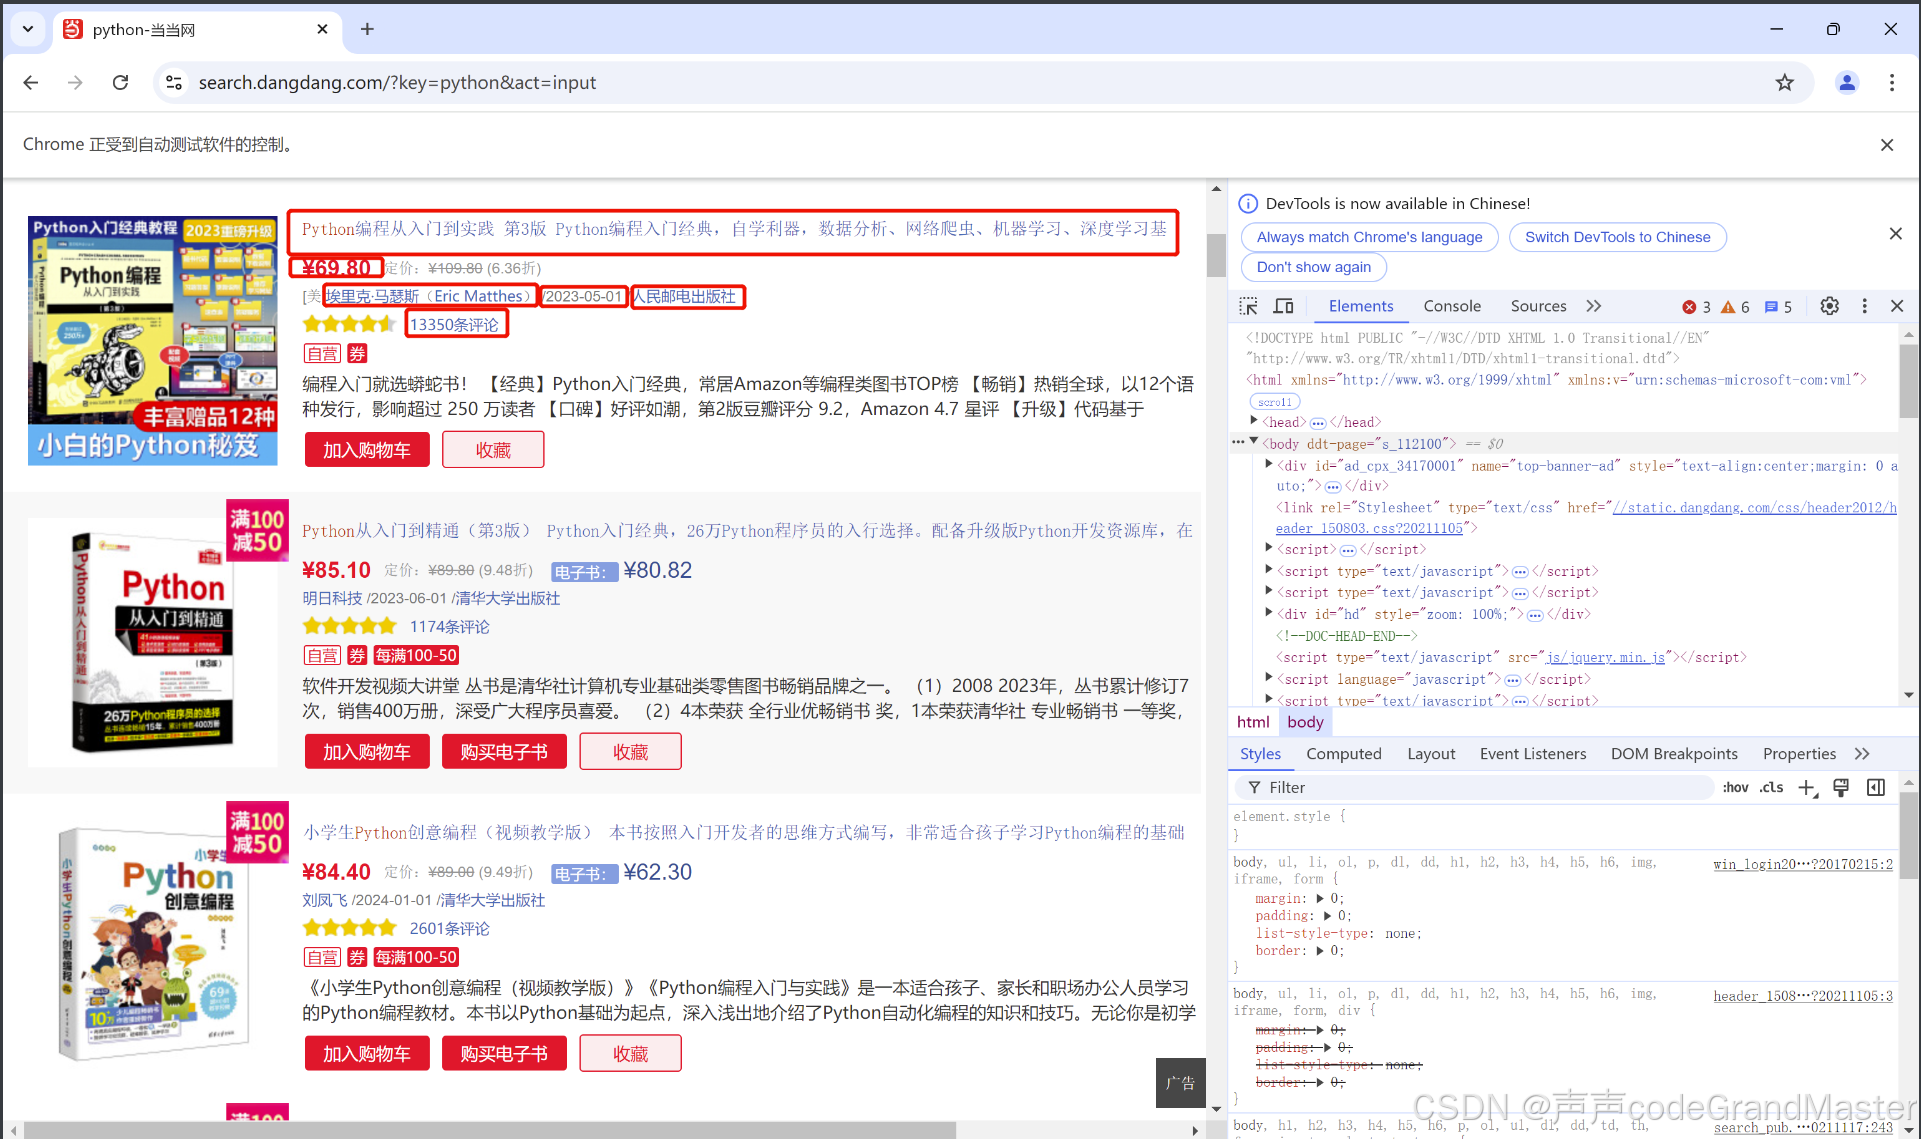This screenshot has width=1921, height=1139.
Task: Show more DevTools panels chevron
Action: (1594, 306)
